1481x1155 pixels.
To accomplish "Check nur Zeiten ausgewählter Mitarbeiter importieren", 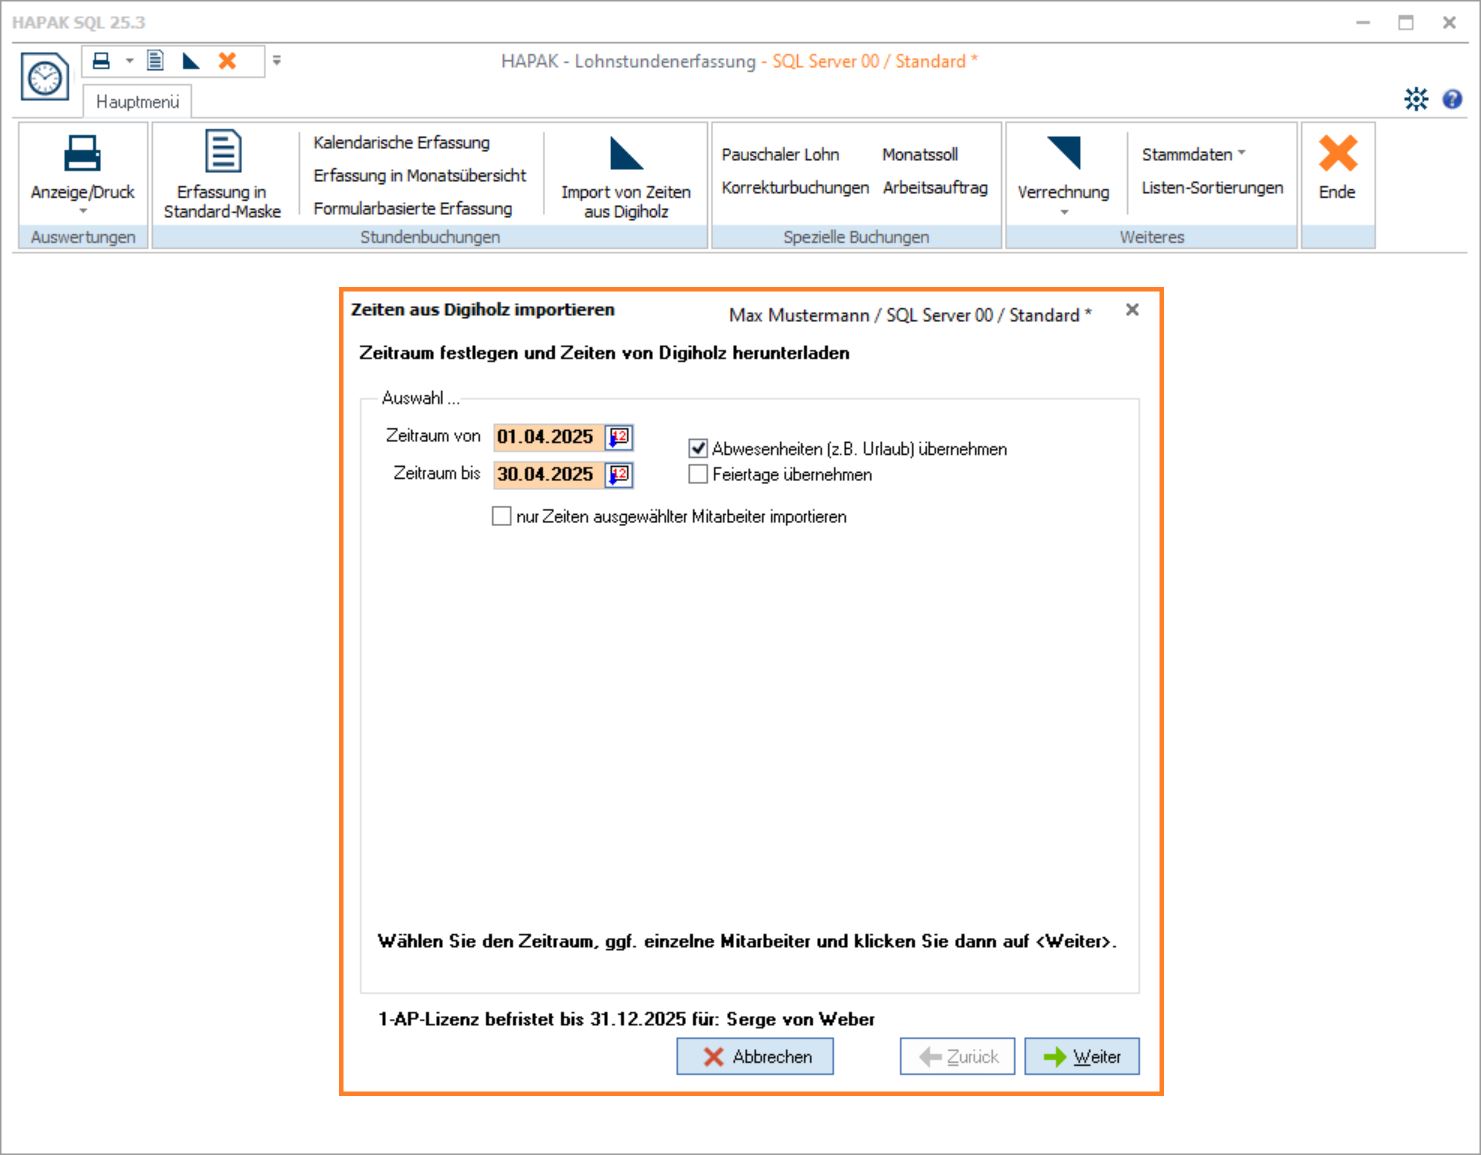I will pos(502,517).
